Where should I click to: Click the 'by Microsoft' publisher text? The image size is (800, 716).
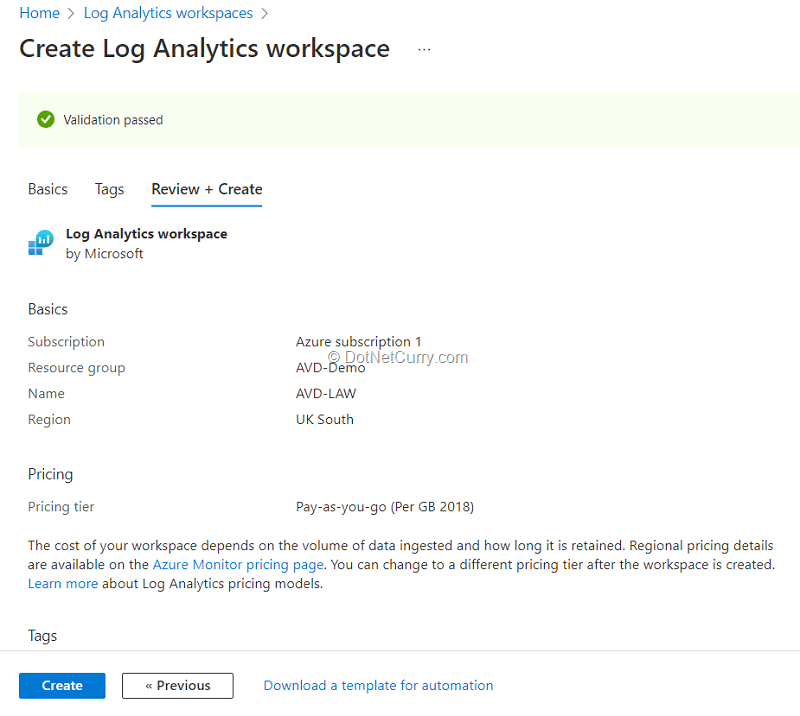tap(104, 254)
